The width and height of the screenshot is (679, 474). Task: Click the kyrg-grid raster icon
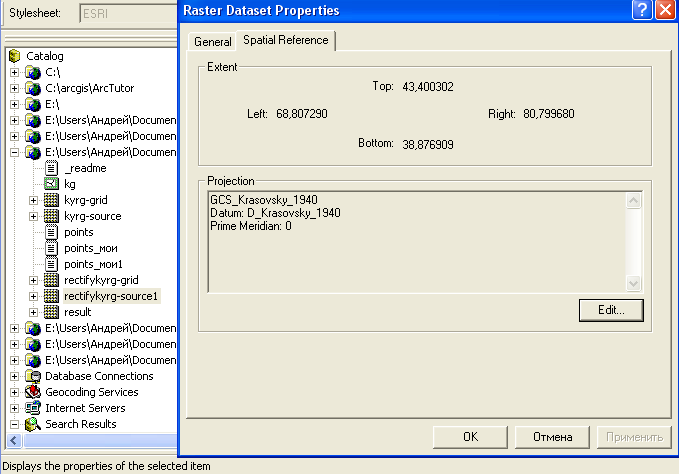(x=52, y=200)
